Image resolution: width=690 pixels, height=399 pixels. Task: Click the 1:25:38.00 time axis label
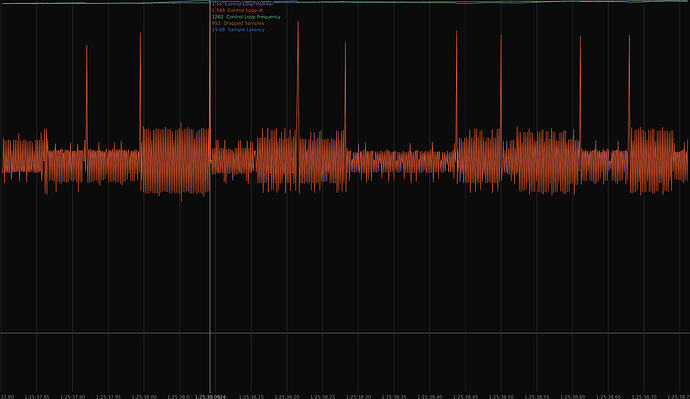click(144, 396)
